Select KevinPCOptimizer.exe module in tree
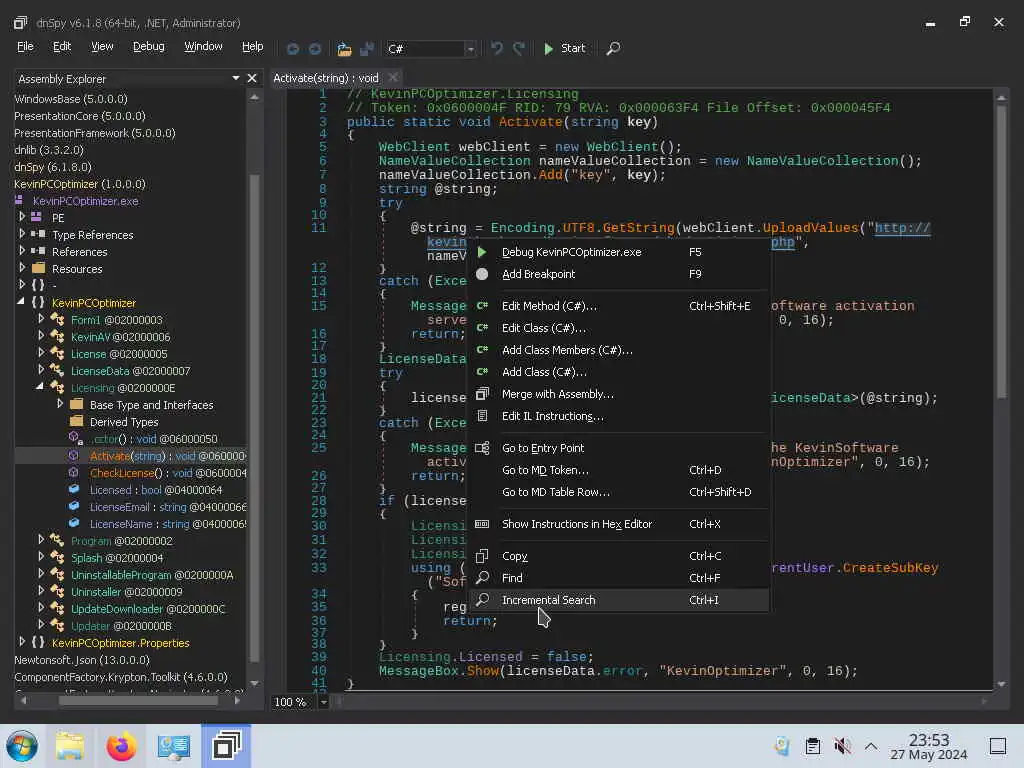The width and height of the screenshot is (1024, 768). coord(86,201)
